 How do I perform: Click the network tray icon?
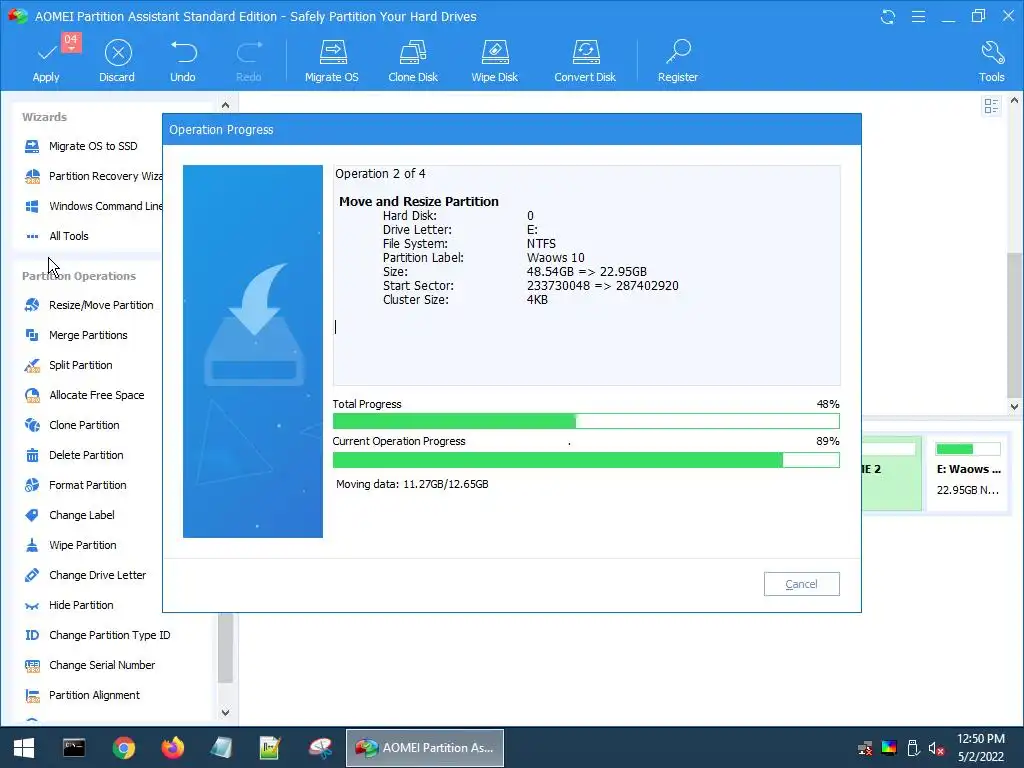click(865, 748)
